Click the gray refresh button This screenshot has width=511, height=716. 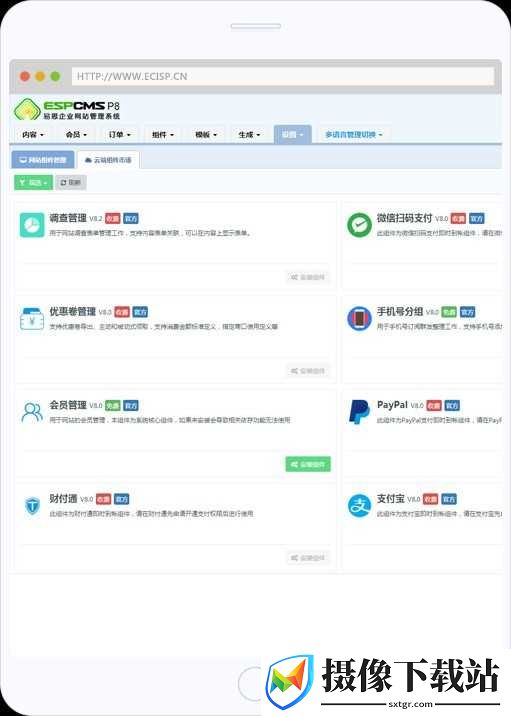pyautogui.click(x=71, y=183)
